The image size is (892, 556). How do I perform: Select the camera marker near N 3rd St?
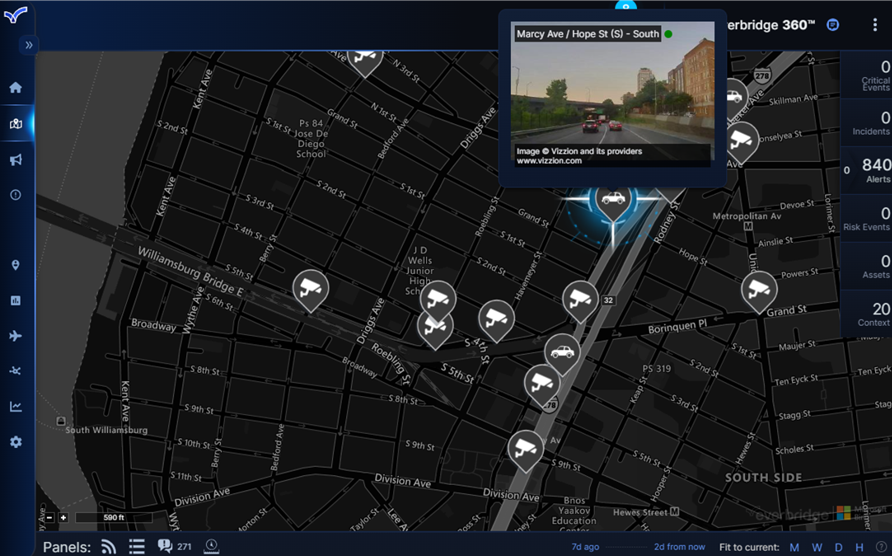[x=365, y=60]
